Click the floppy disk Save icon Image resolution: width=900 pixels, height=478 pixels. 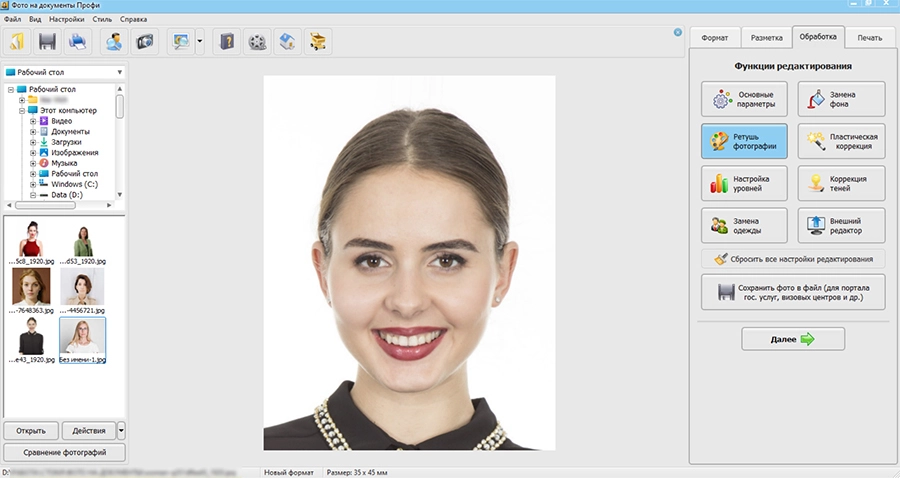(x=47, y=42)
